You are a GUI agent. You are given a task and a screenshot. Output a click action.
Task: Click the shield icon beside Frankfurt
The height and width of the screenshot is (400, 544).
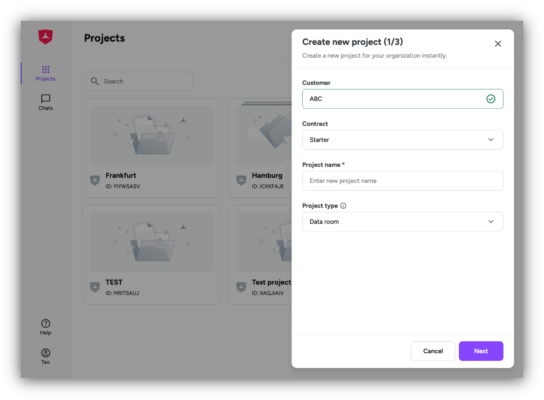click(x=95, y=180)
